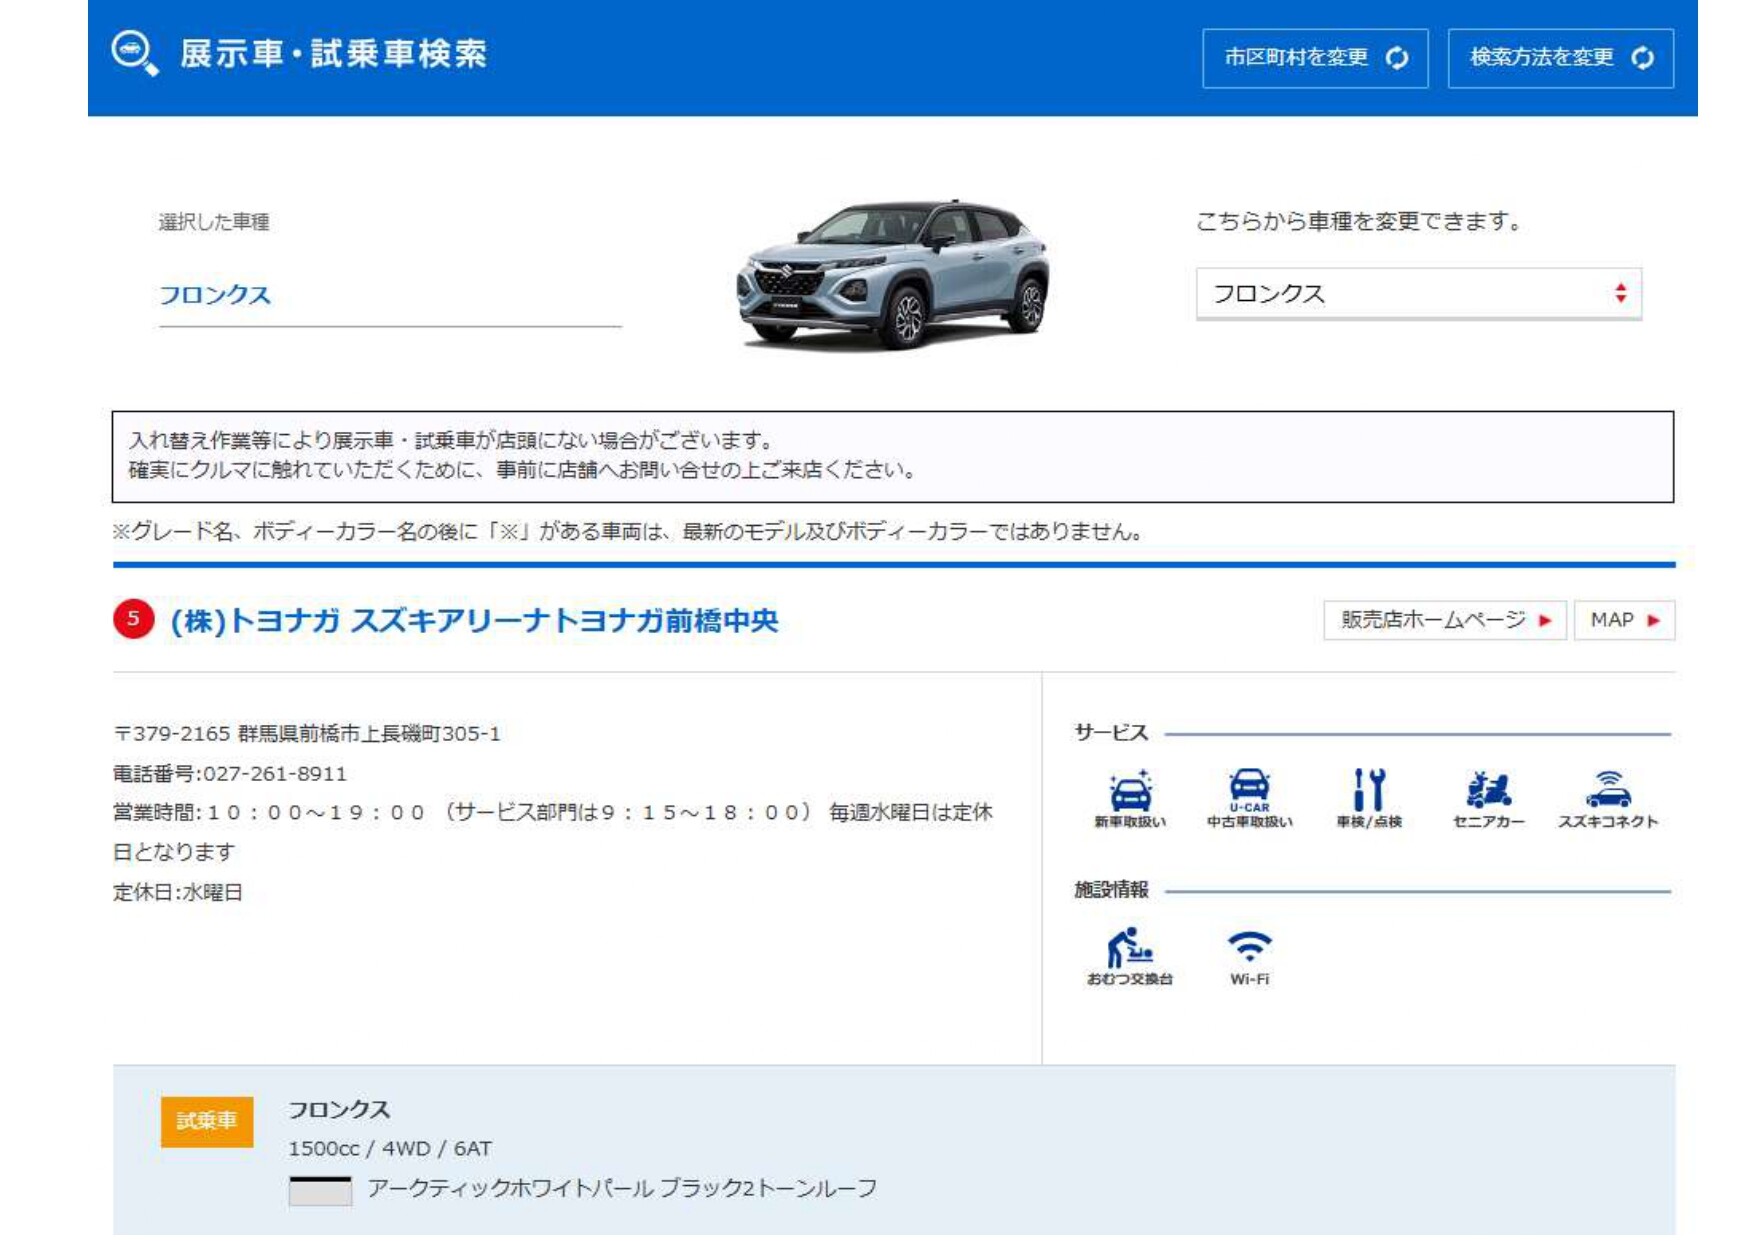Click color name アークティックホワイトパール ブラック2トーンルーフ
The image size is (1755, 1241).
(x=622, y=1188)
